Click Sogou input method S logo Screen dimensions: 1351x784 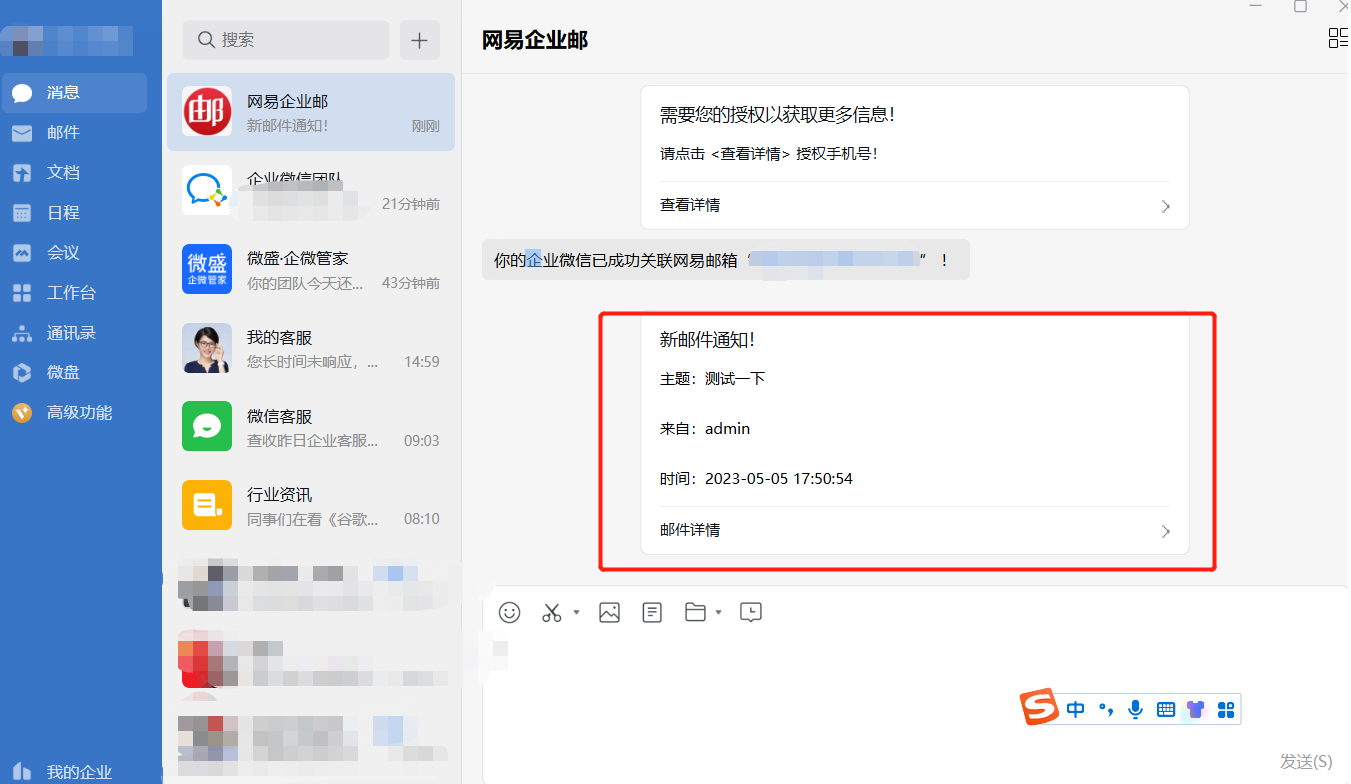coord(1039,707)
